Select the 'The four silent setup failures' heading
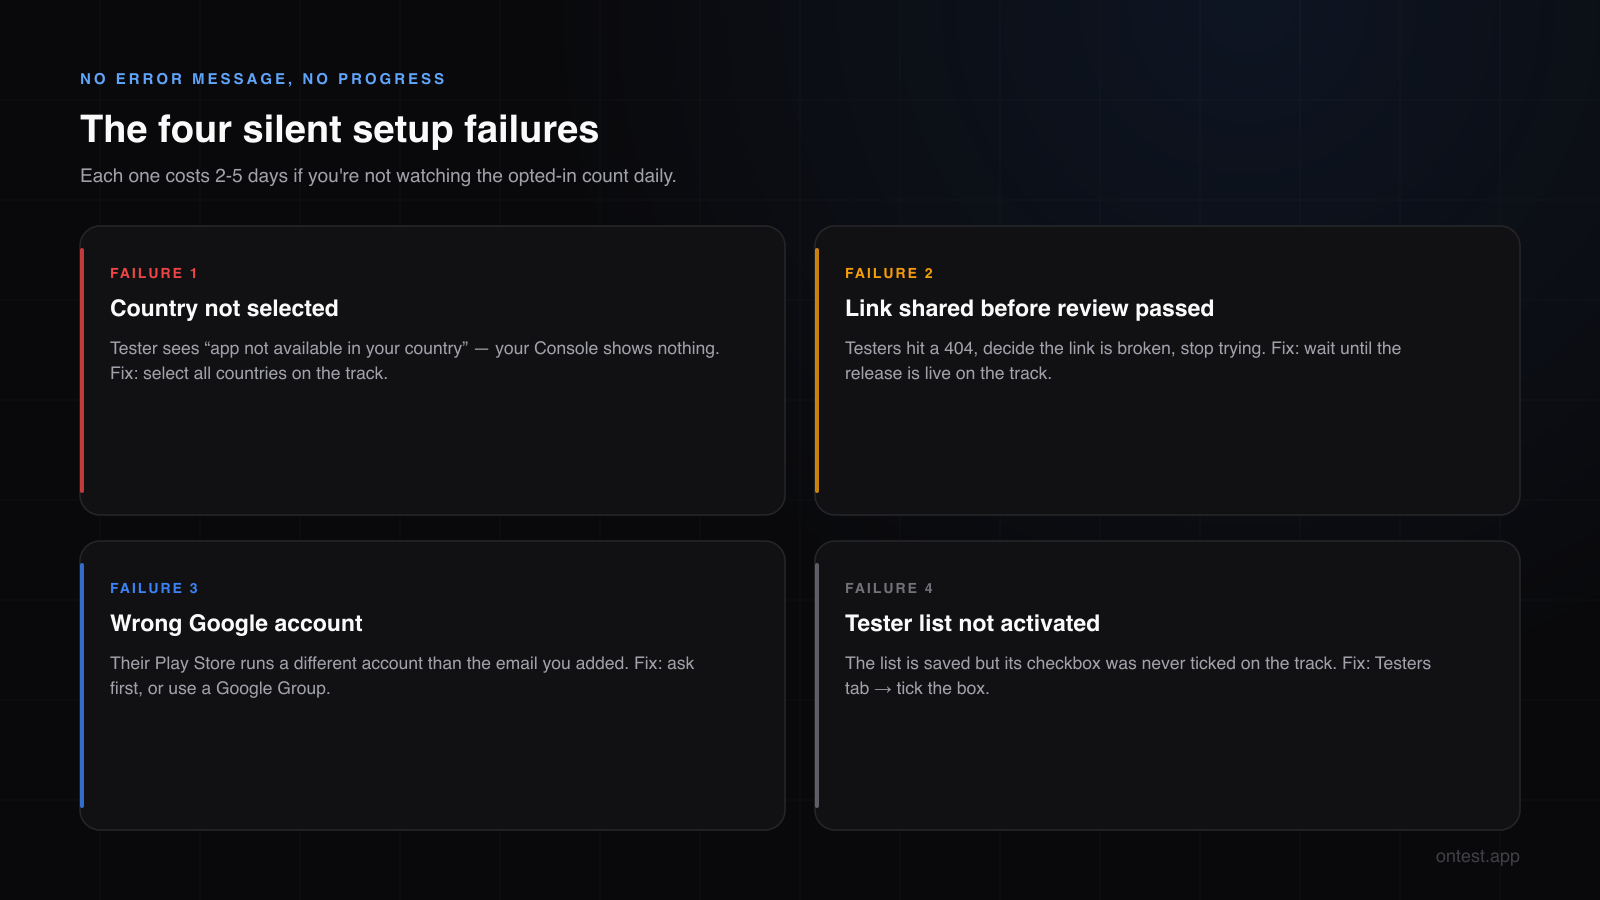 339,130
